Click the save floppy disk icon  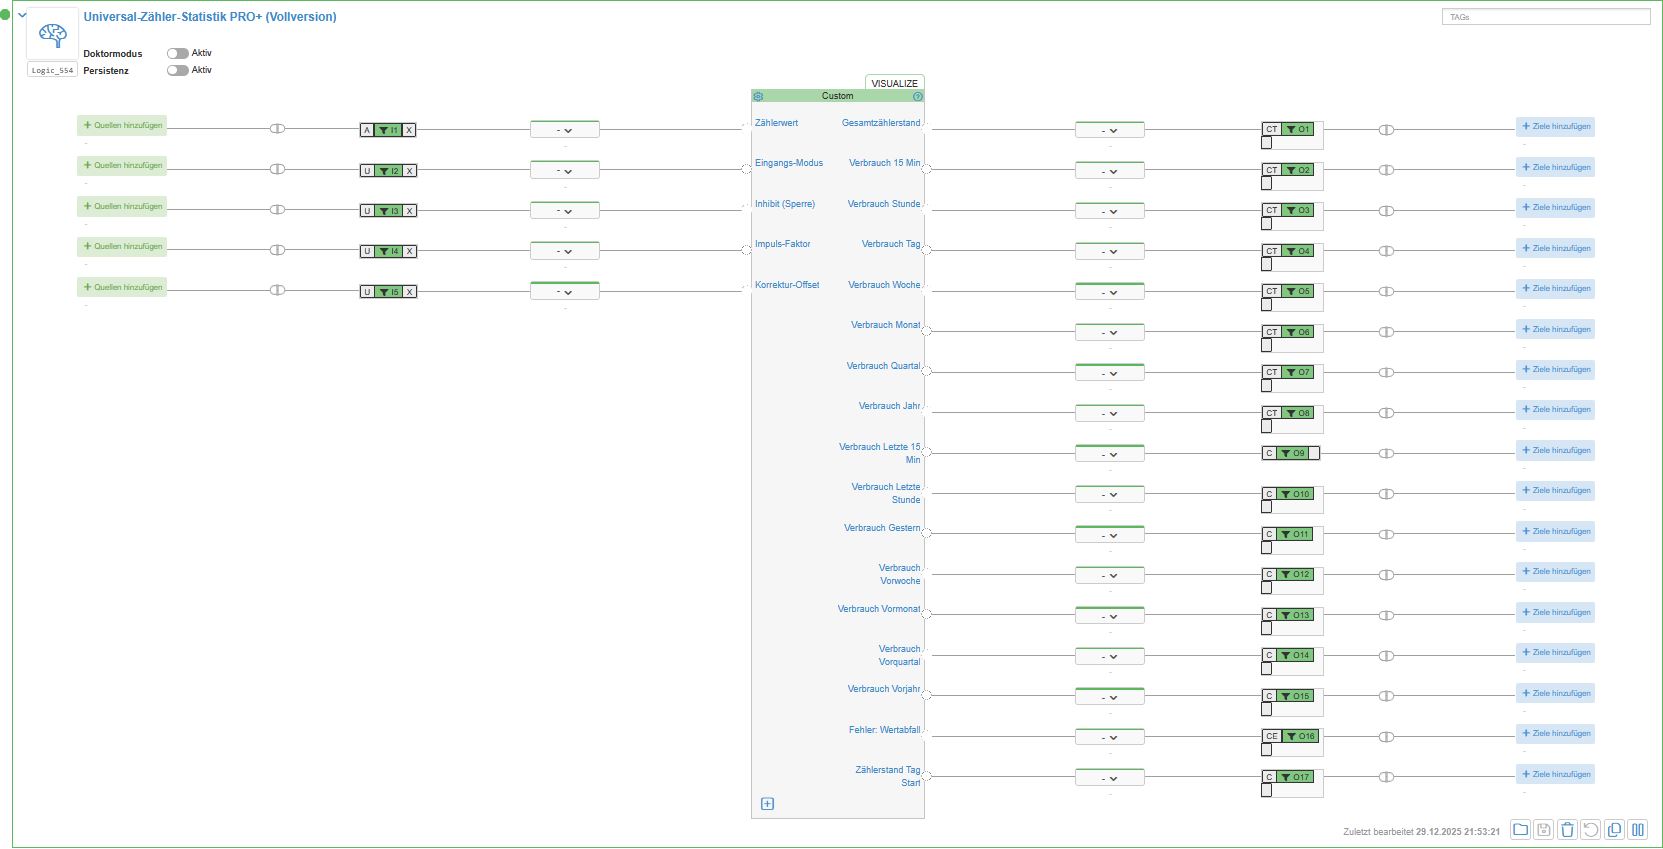click(x=1544, y=830)
